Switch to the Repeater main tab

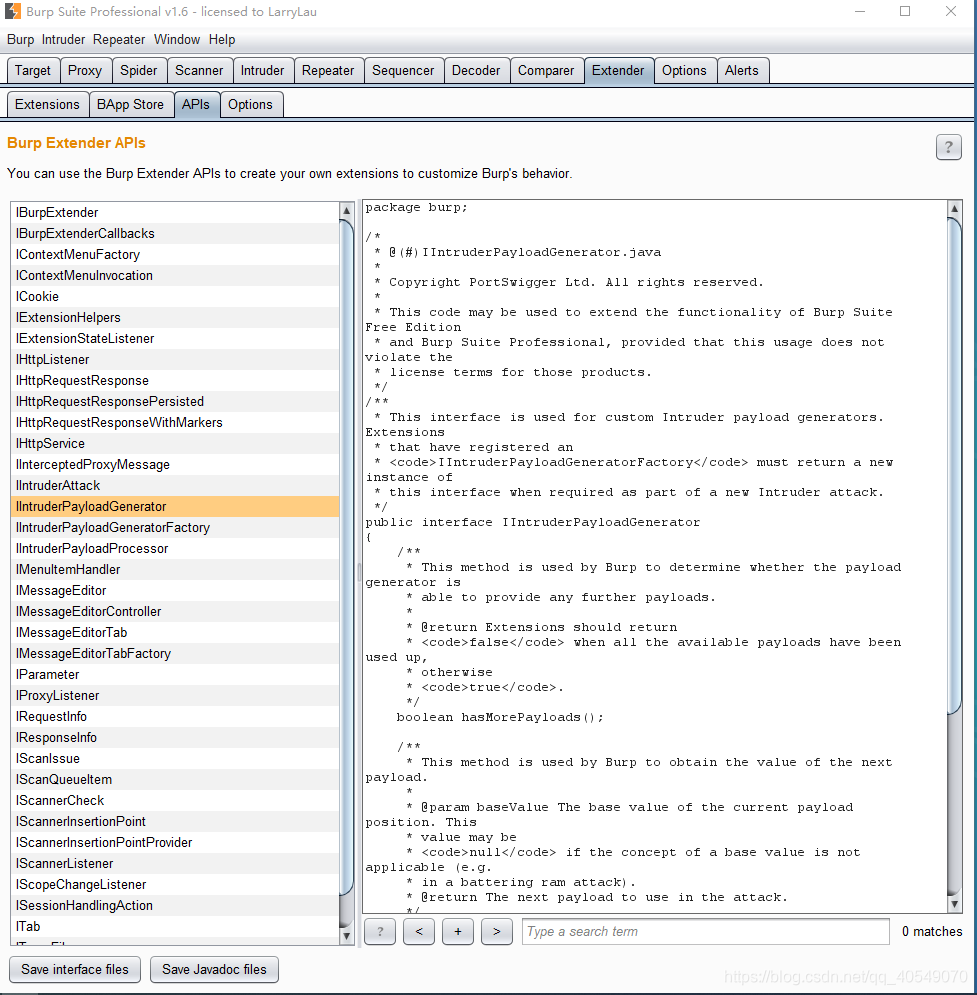click(x=328, y=70)
